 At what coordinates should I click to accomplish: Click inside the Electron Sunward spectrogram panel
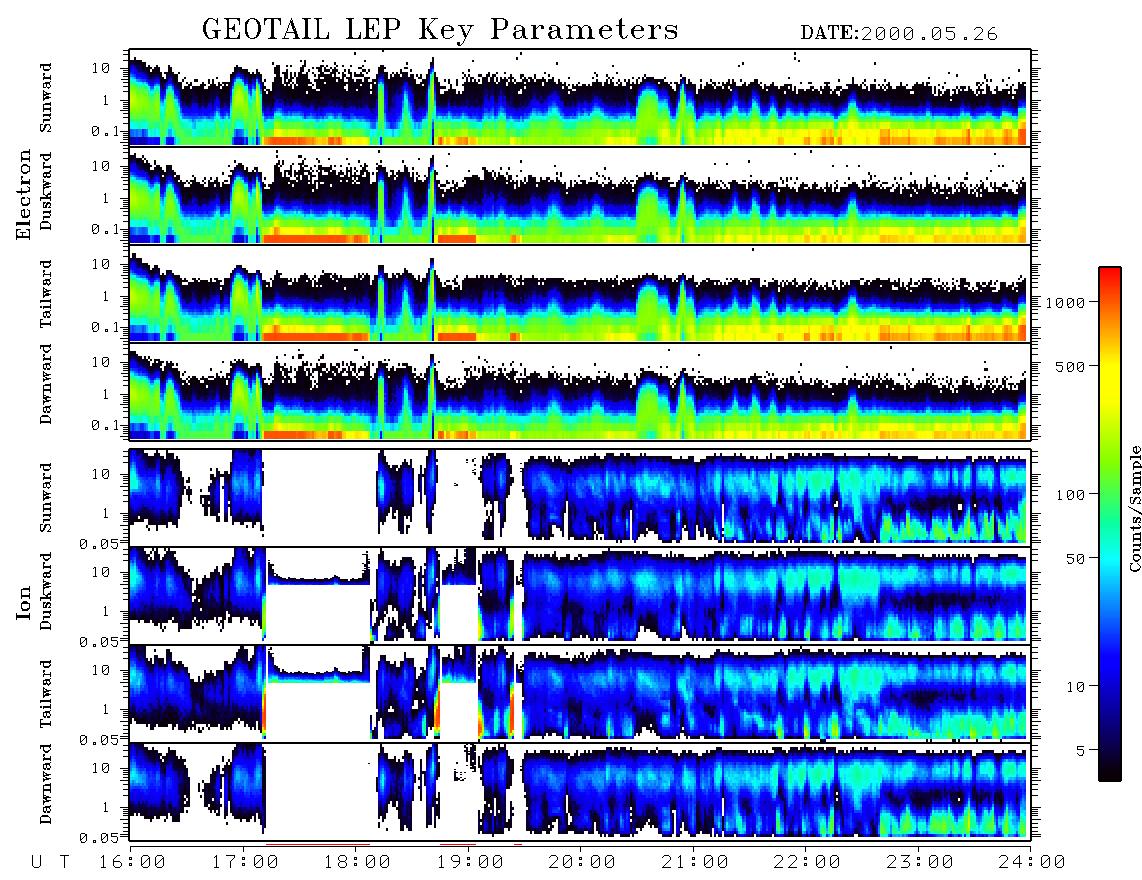[580, 98]
